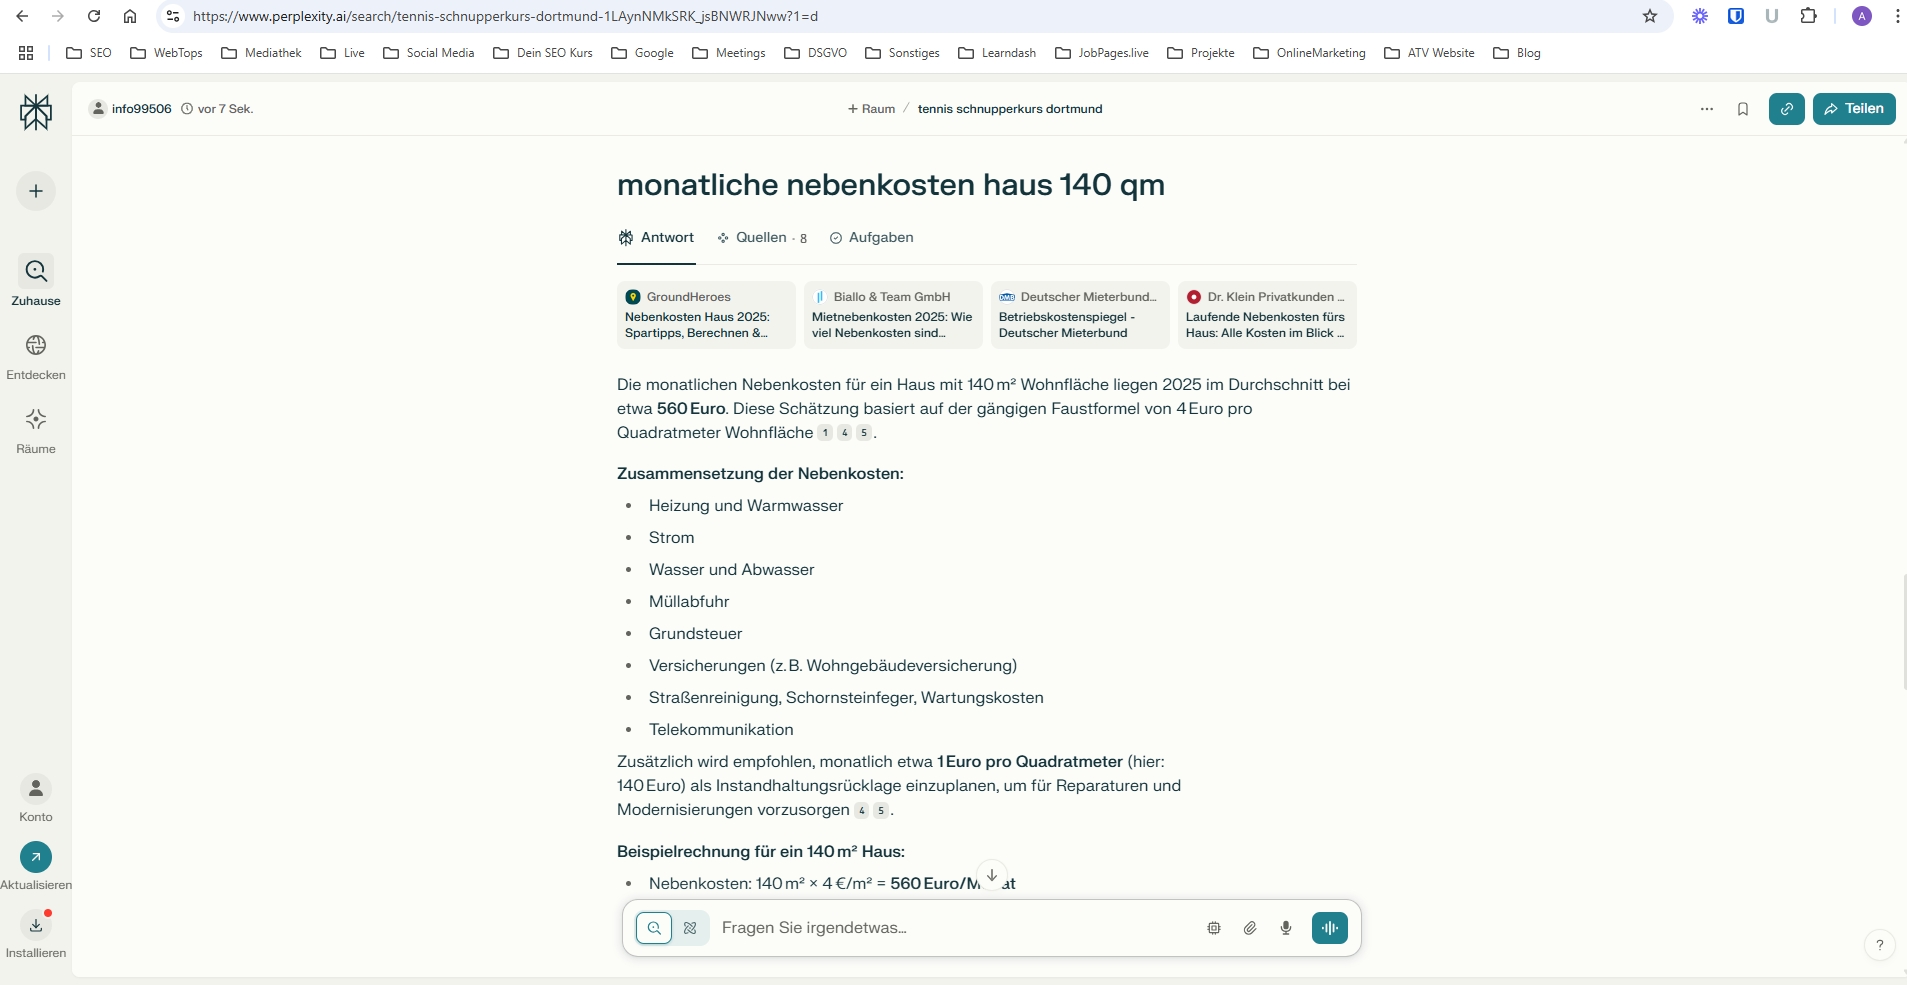Open the GroundHeroes source card
Image resolution: width=1907 pixels, height=985 pixels.
point(706,315)
